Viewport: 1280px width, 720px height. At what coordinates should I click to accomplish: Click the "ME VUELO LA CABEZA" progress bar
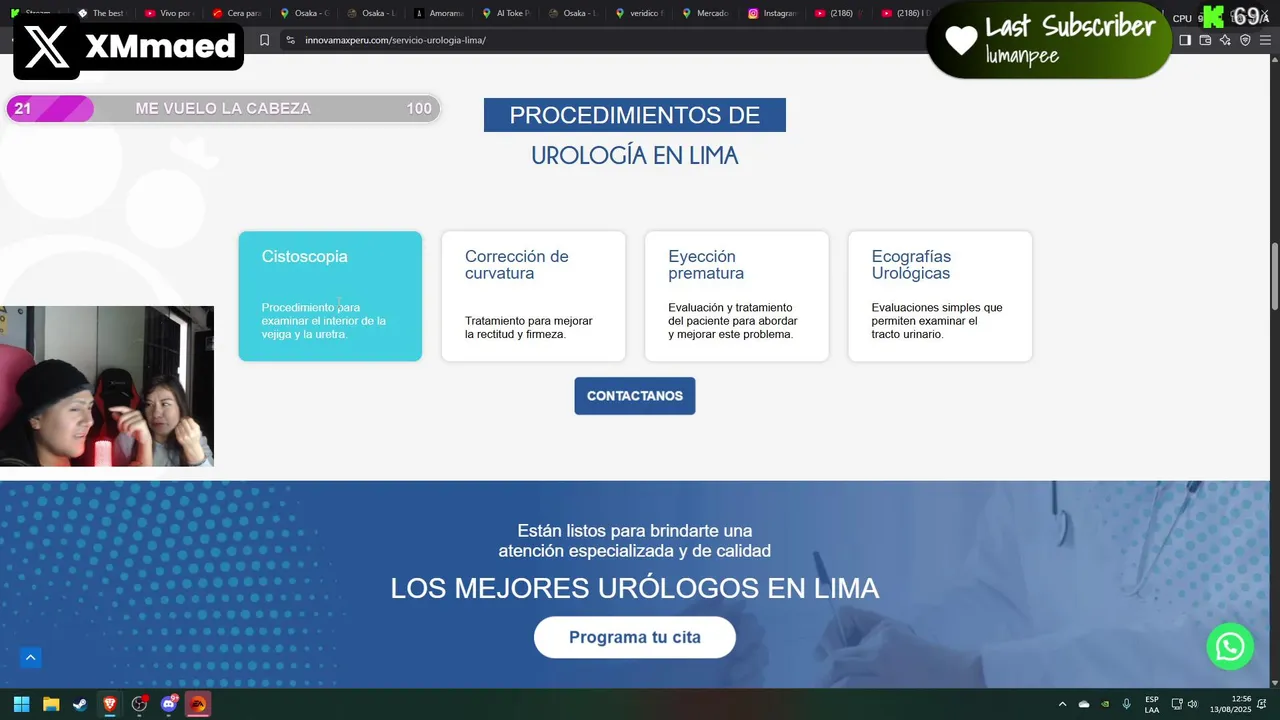tap(223, 108)
